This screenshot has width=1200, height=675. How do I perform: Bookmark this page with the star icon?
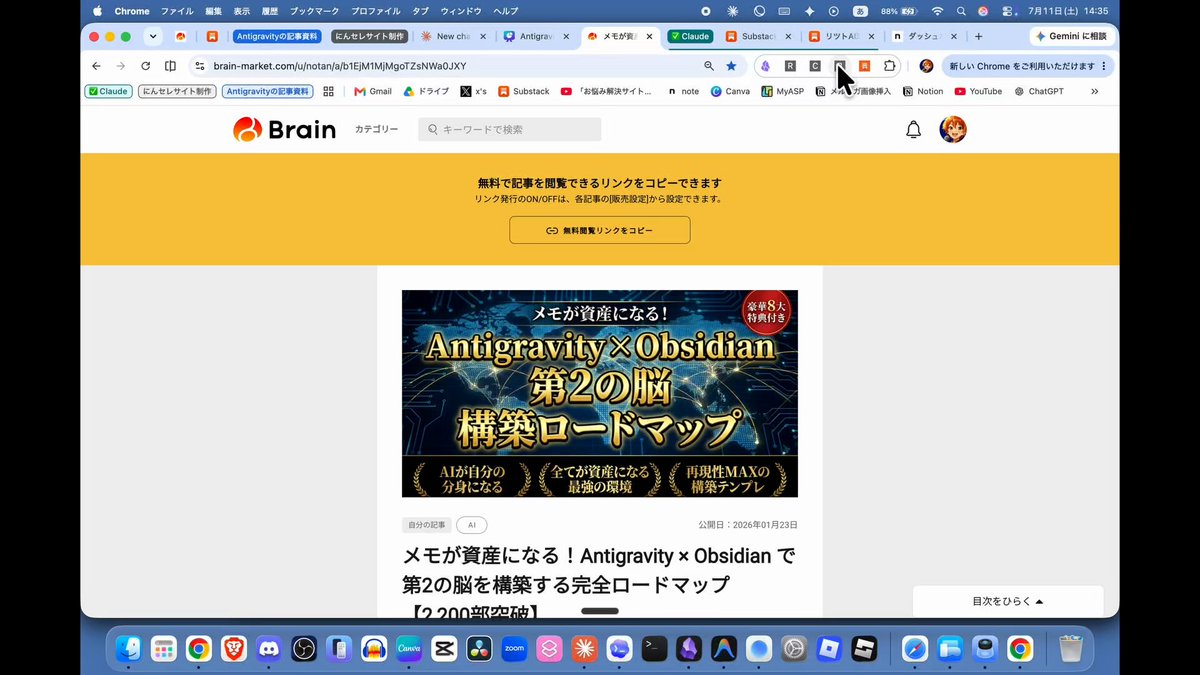731,66
